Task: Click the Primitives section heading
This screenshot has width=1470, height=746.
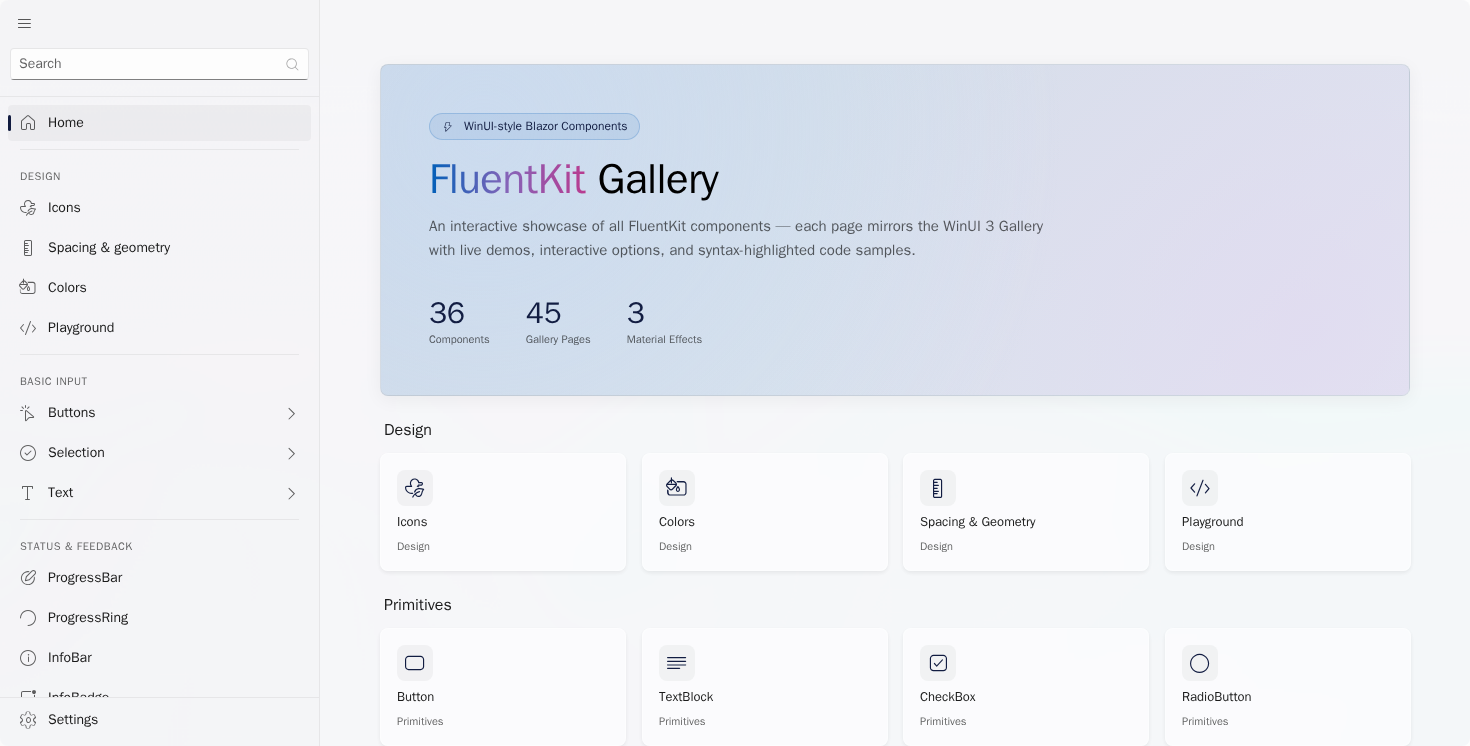Action: [x=418, y=605]
